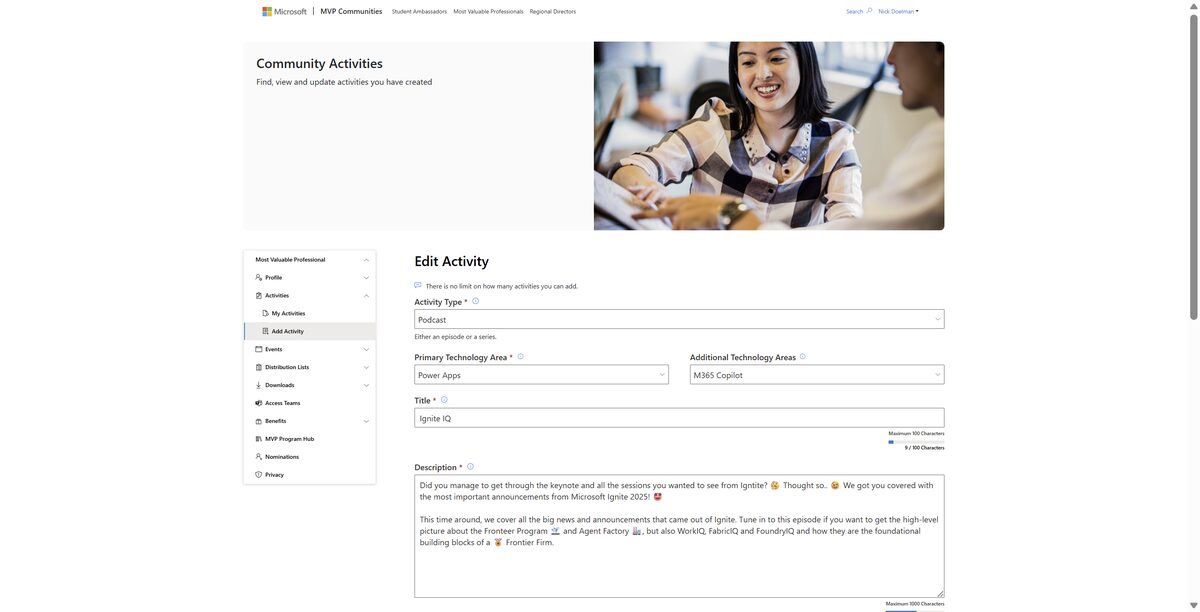1200x612 pixels.
Task: Open Regional Directors in top navigation
Action: pyautogui.click(x=553, y=11)
